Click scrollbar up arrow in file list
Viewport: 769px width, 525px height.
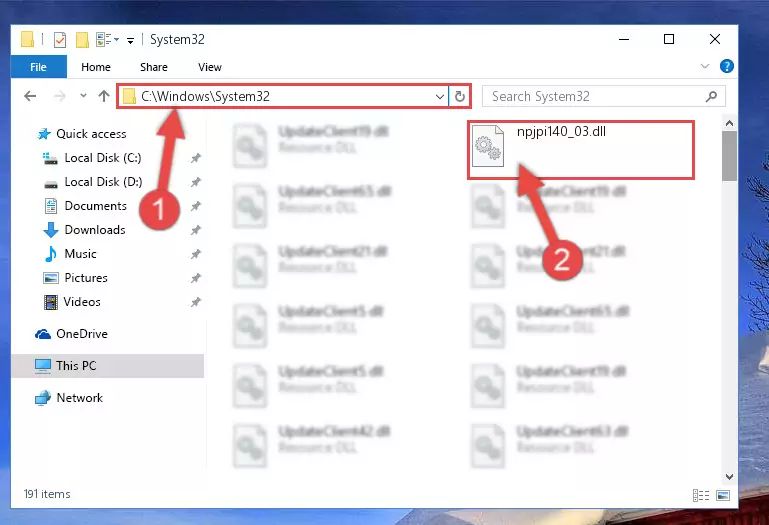(729, 123)
